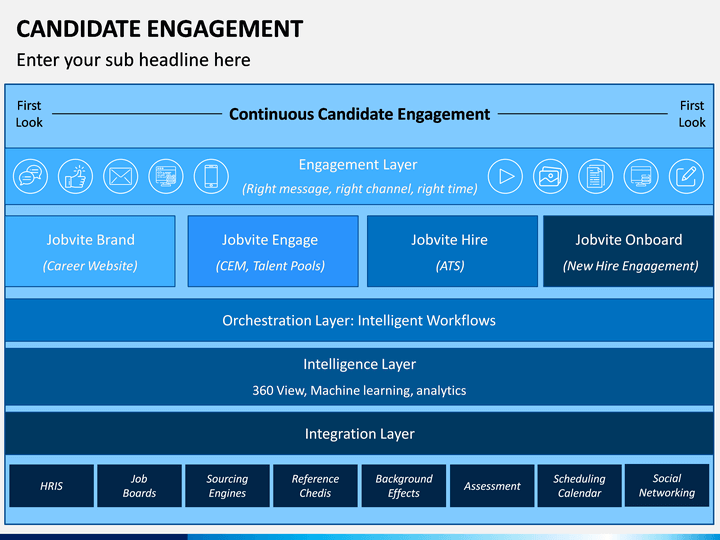Image resolution: width=720 pixels, height=540 pixels.
Task: Click the '(ATS)' subtitle
Action: (450, 266)
